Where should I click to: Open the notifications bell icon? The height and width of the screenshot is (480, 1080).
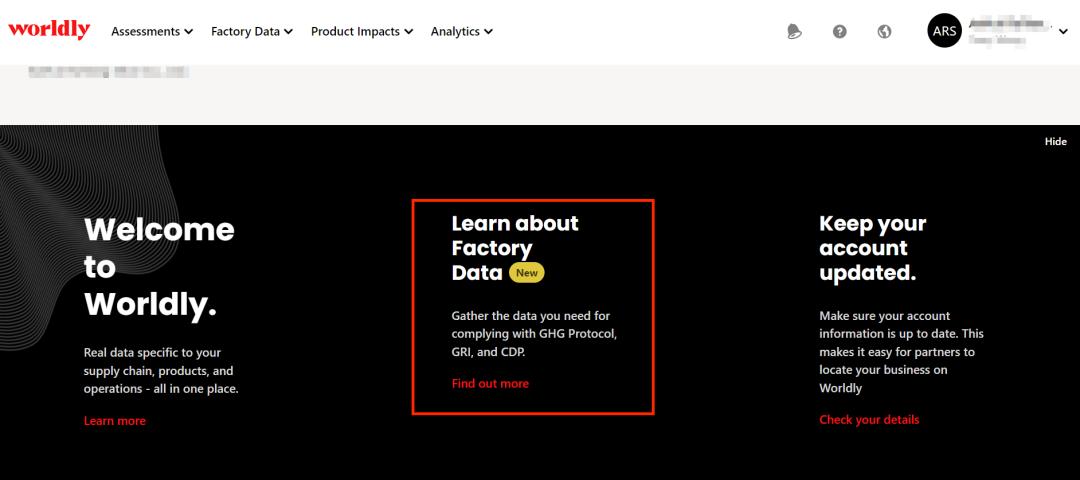pyautogui.click(x=794, y=31)
